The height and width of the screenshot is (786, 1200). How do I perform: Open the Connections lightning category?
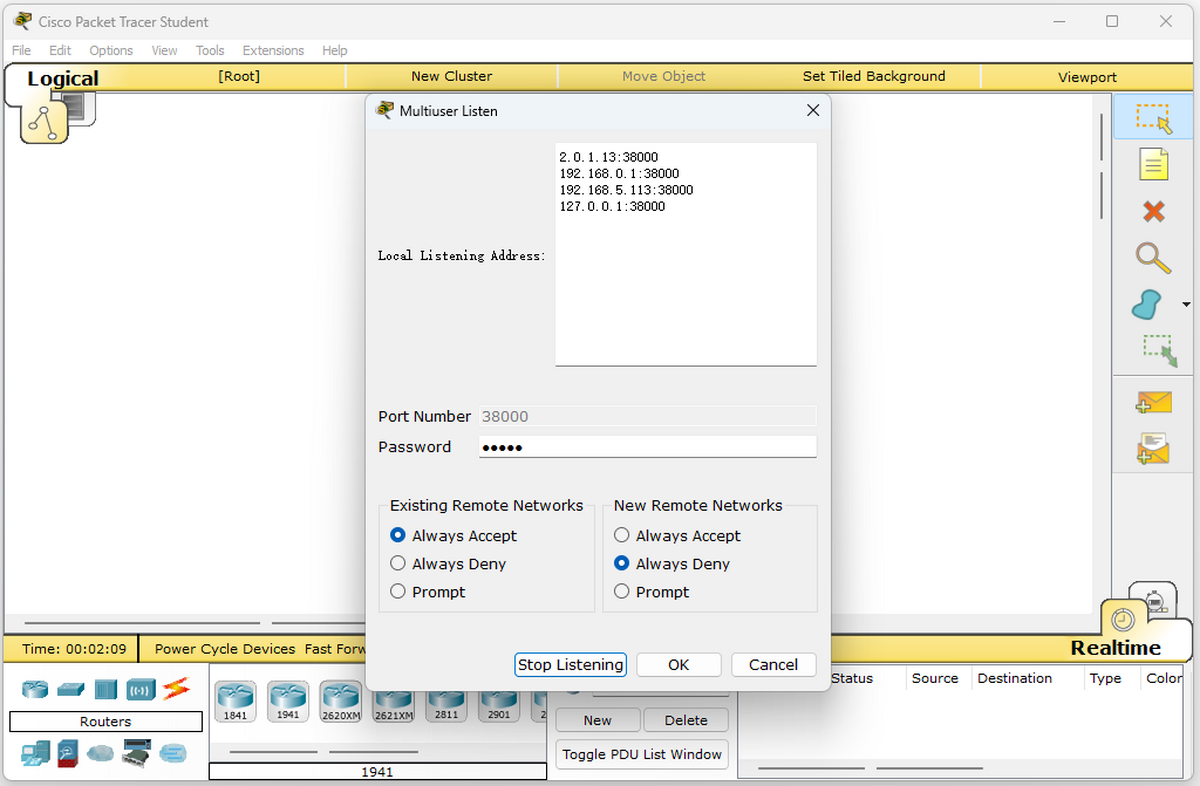coord(176,688)
